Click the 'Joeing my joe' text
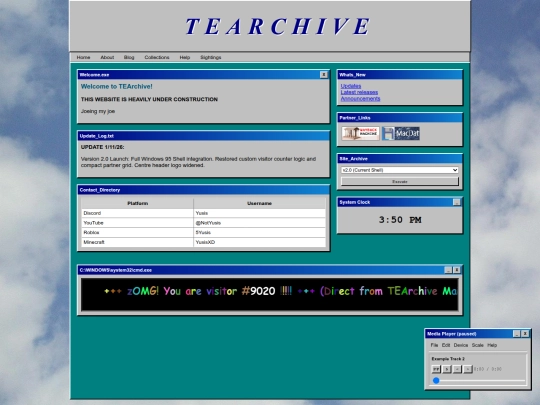Image resolution: width=540 pixels, height=405 pixels. coord(98,111)
